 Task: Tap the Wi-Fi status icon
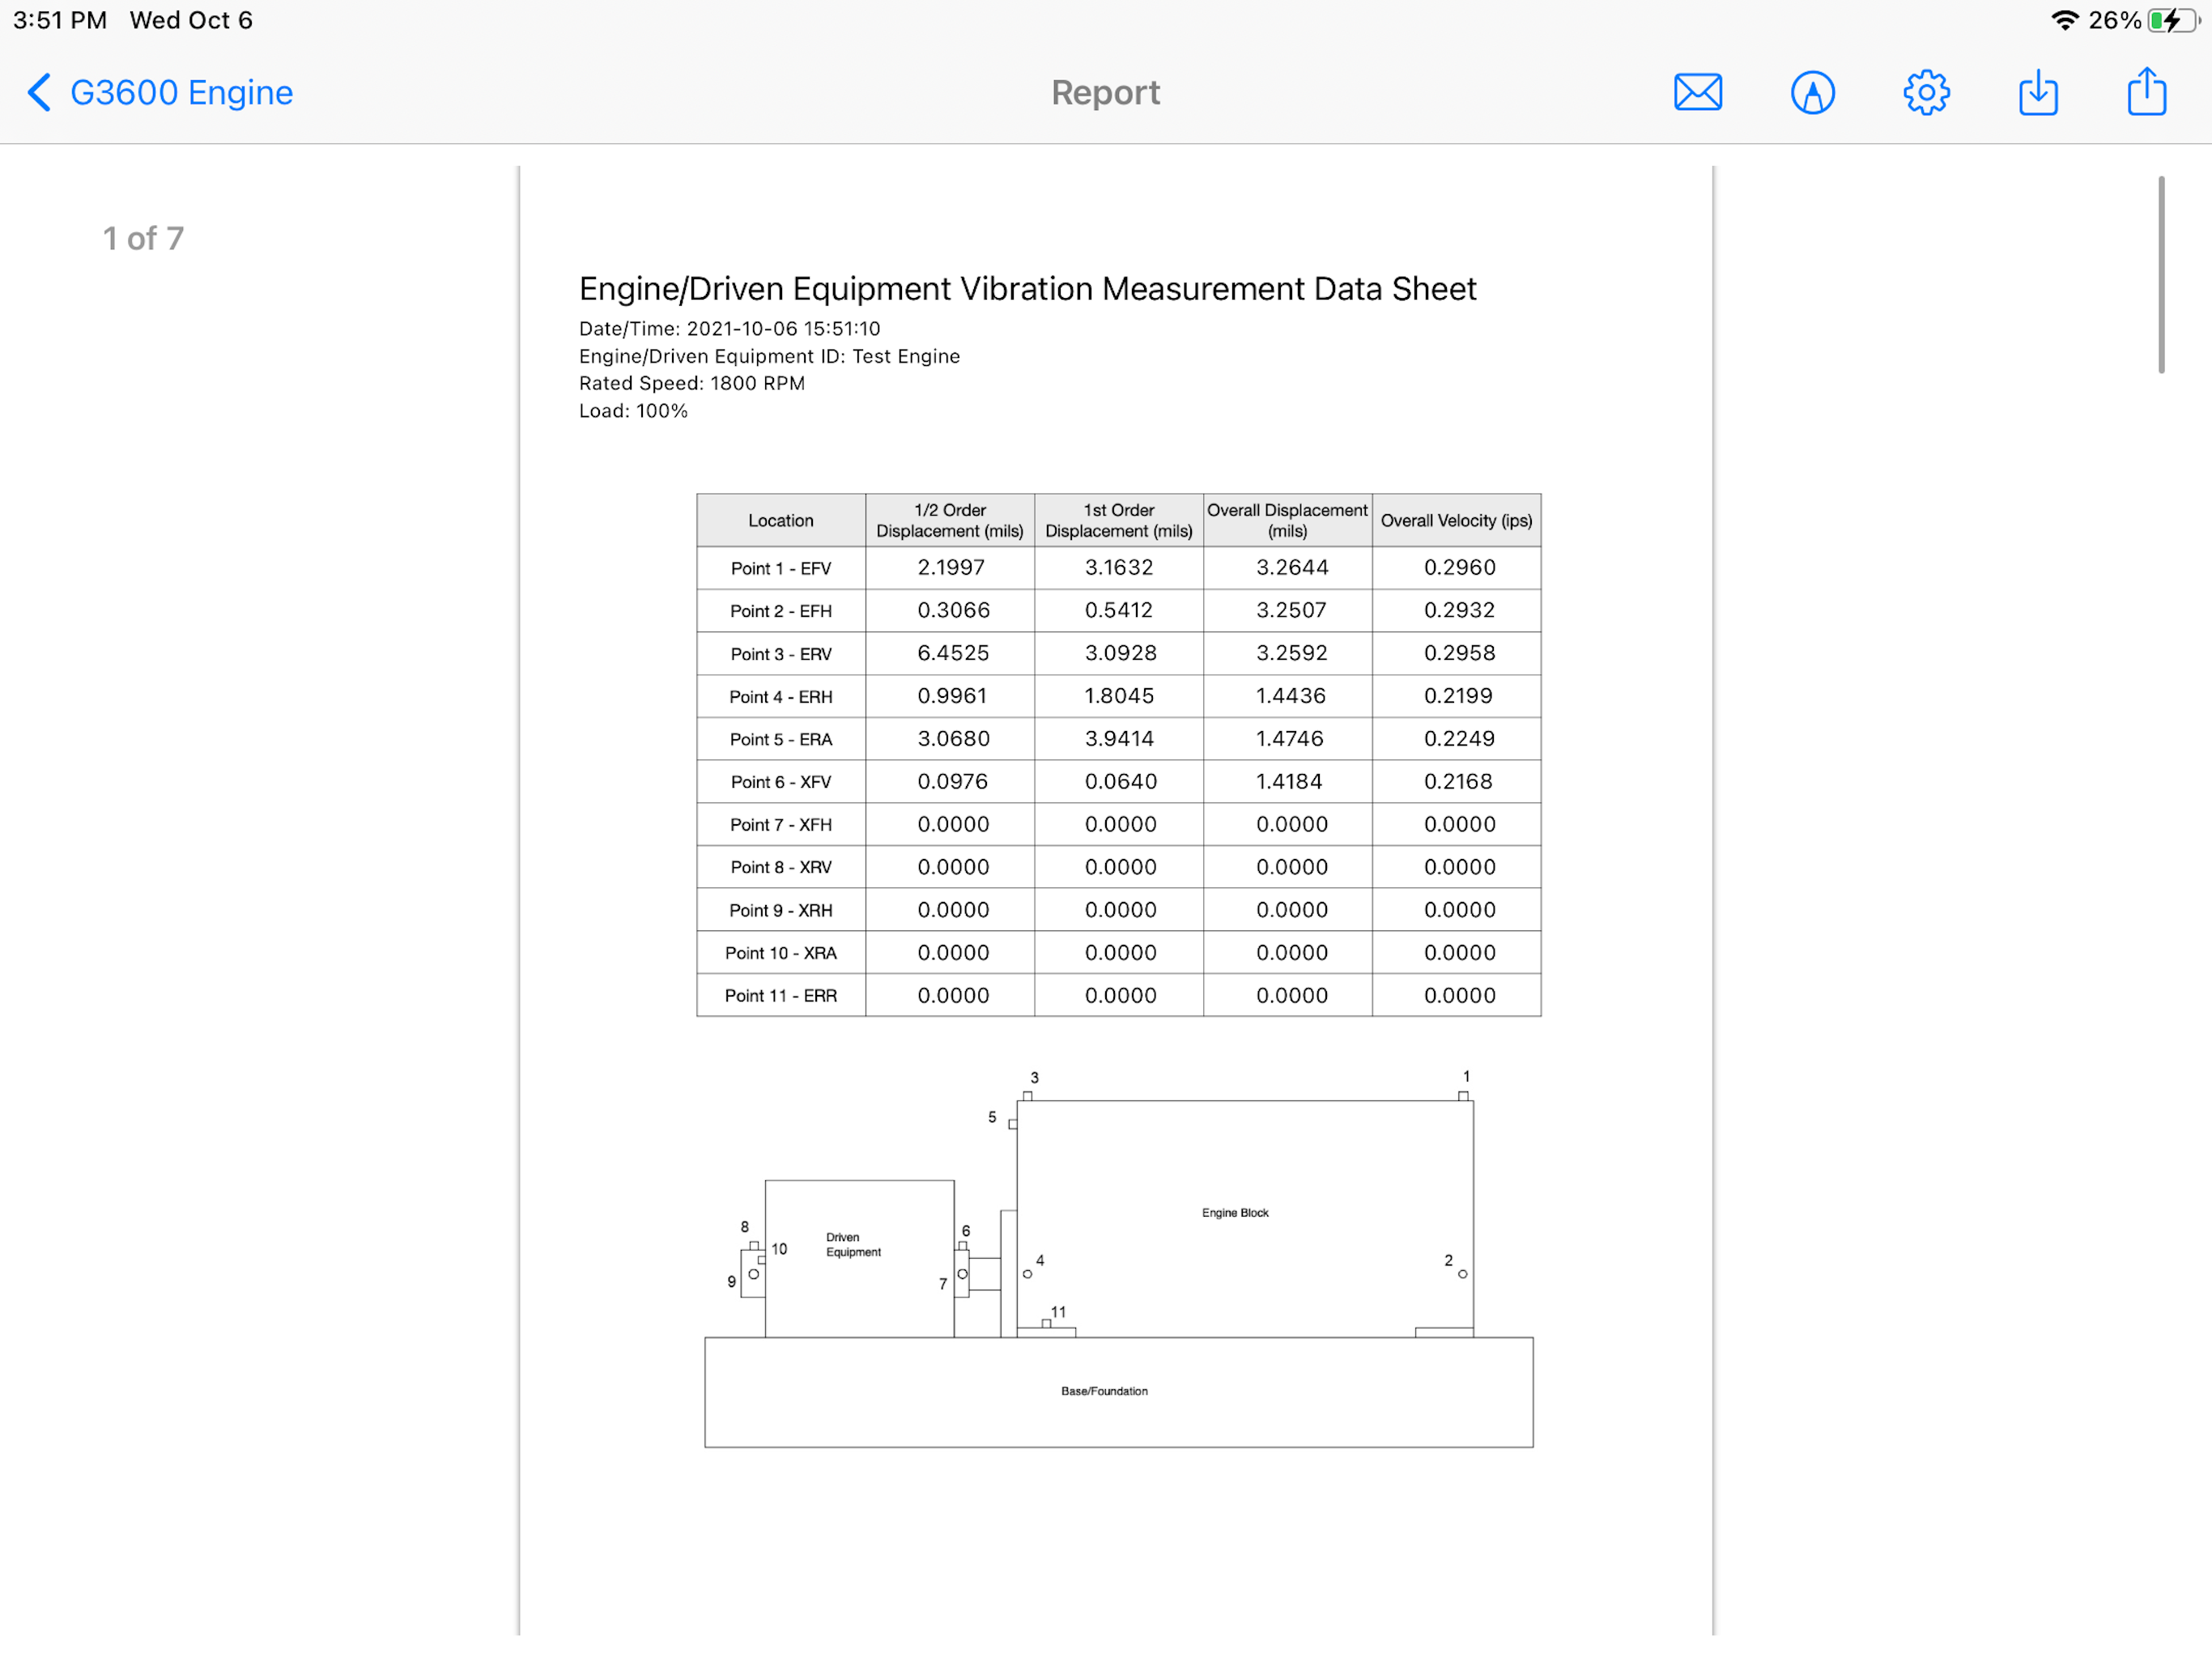[x=2065, y=20]
